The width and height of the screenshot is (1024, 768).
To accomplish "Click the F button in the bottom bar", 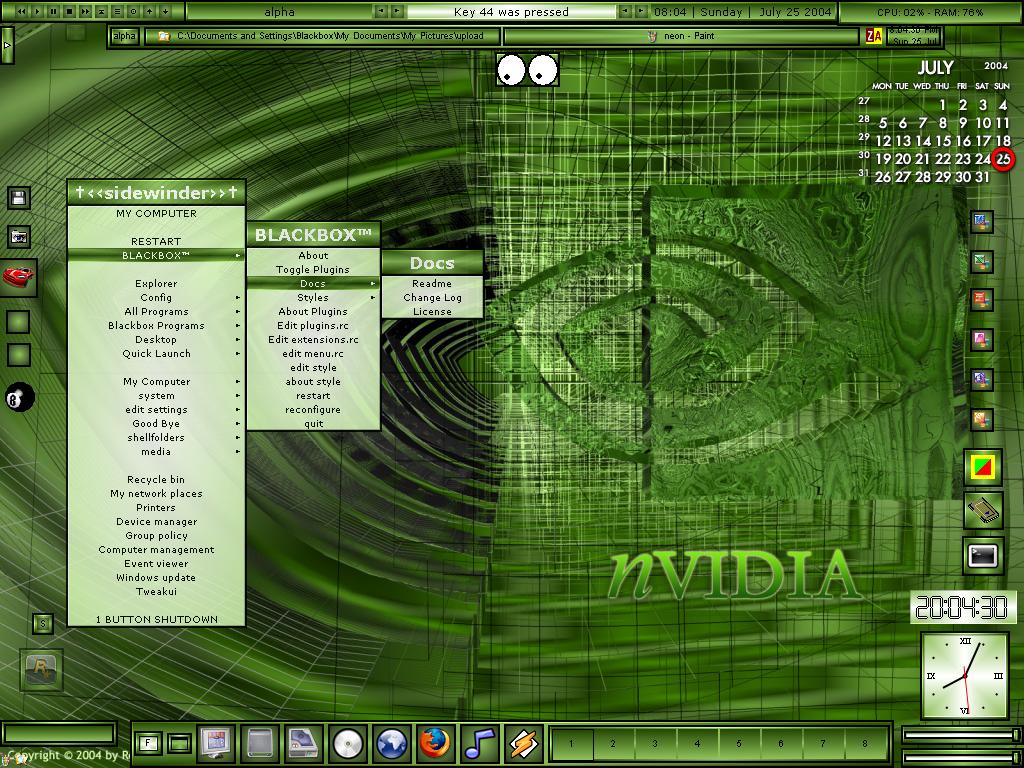I will coord(148,743).
